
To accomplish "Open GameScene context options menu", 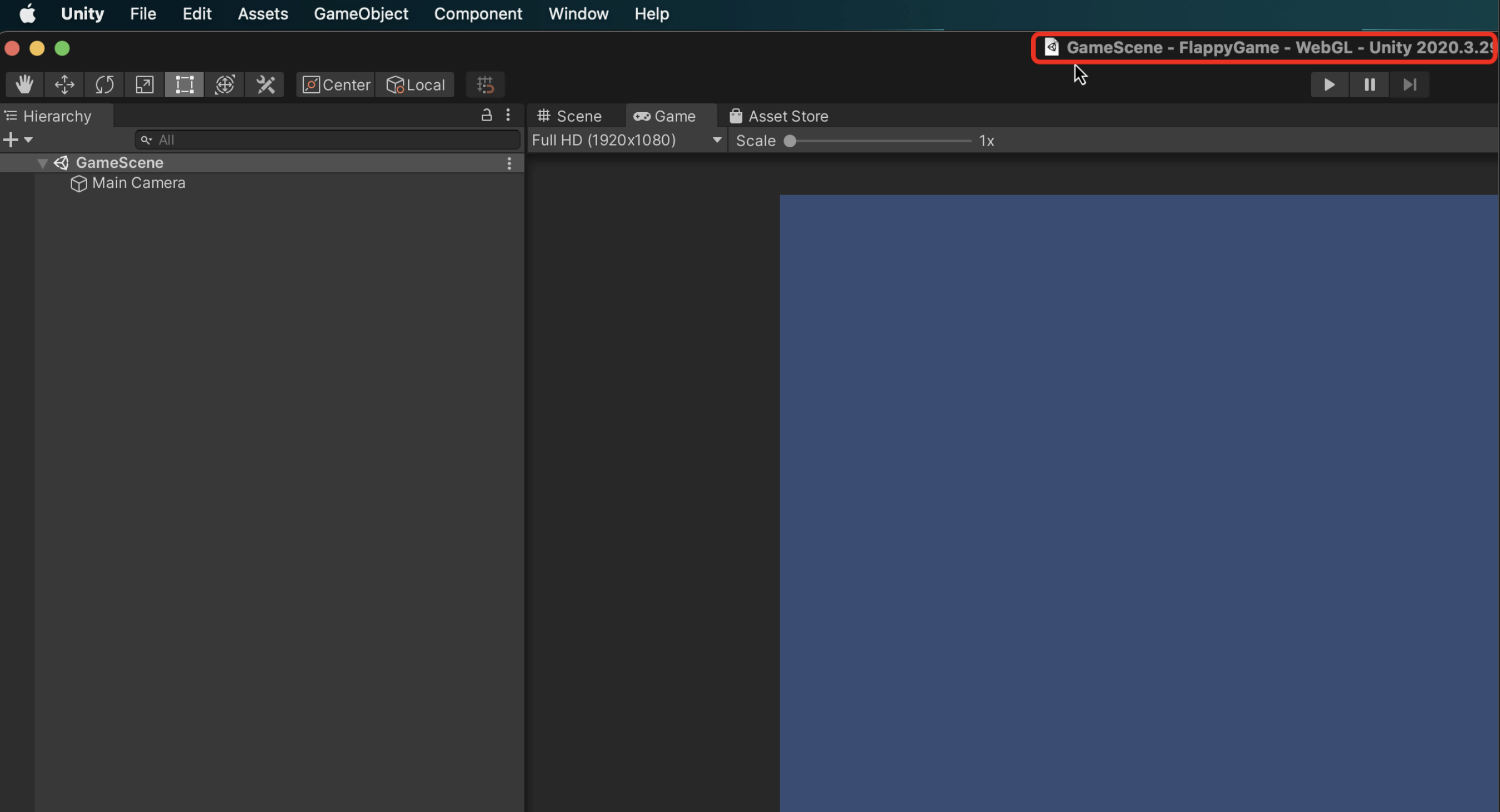I will click(509, 163).
